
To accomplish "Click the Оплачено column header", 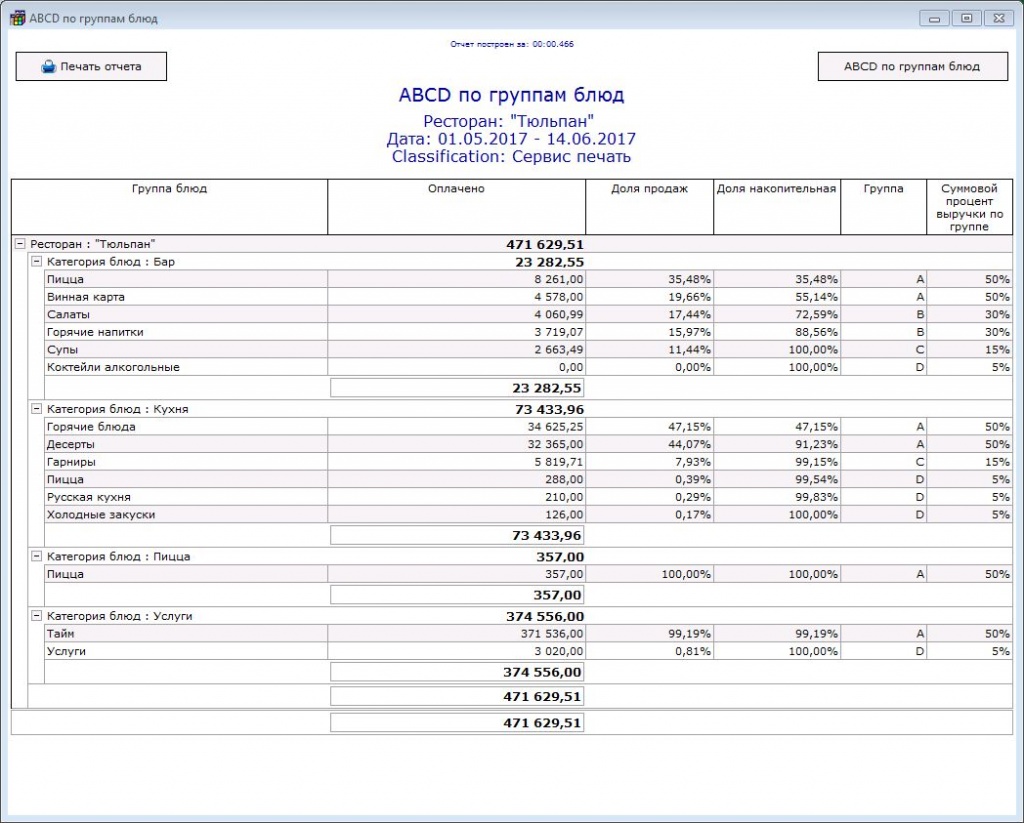I will tap(456, 190).
